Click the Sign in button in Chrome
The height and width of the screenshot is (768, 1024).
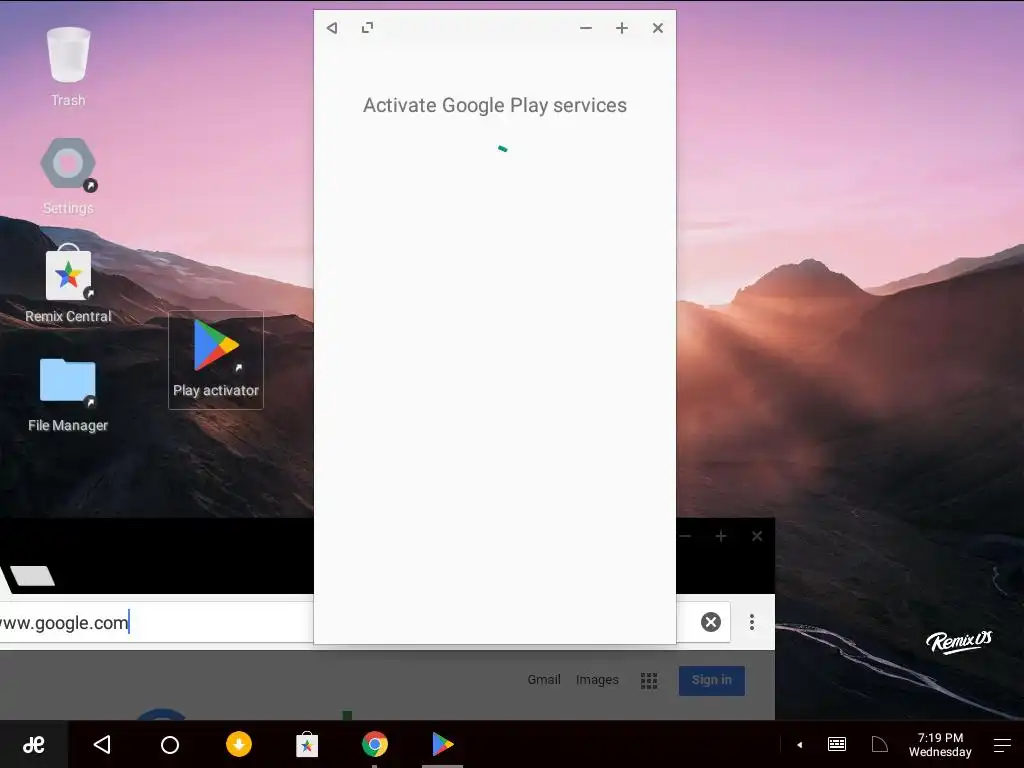(x=711, y=680)
